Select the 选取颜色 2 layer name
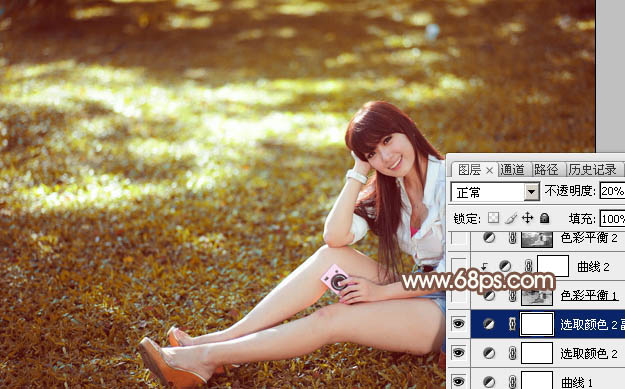625x389 pixels. [589, 353]
